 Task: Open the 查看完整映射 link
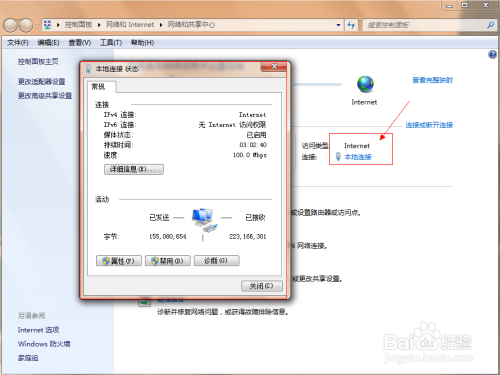coord(432,80)
